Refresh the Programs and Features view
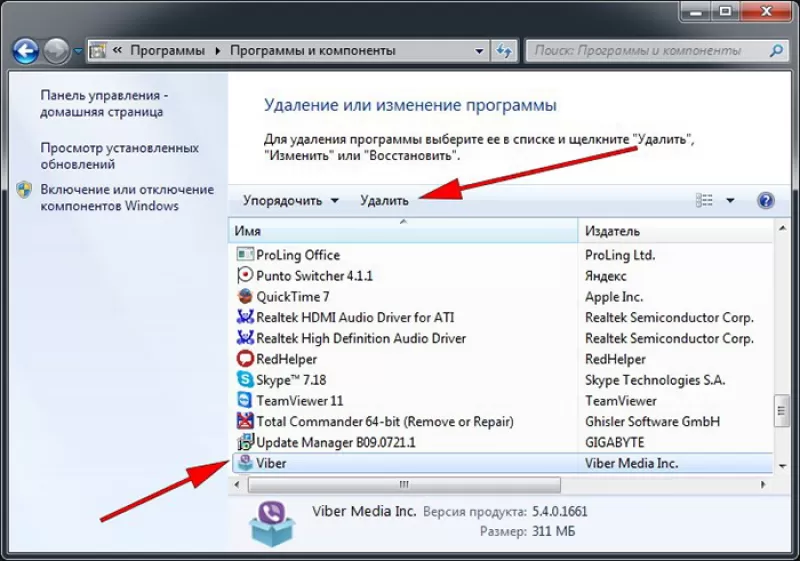Image resolution: width=800 pixels, height=561 pixels. pyautogui.click(x=504, y=51)
